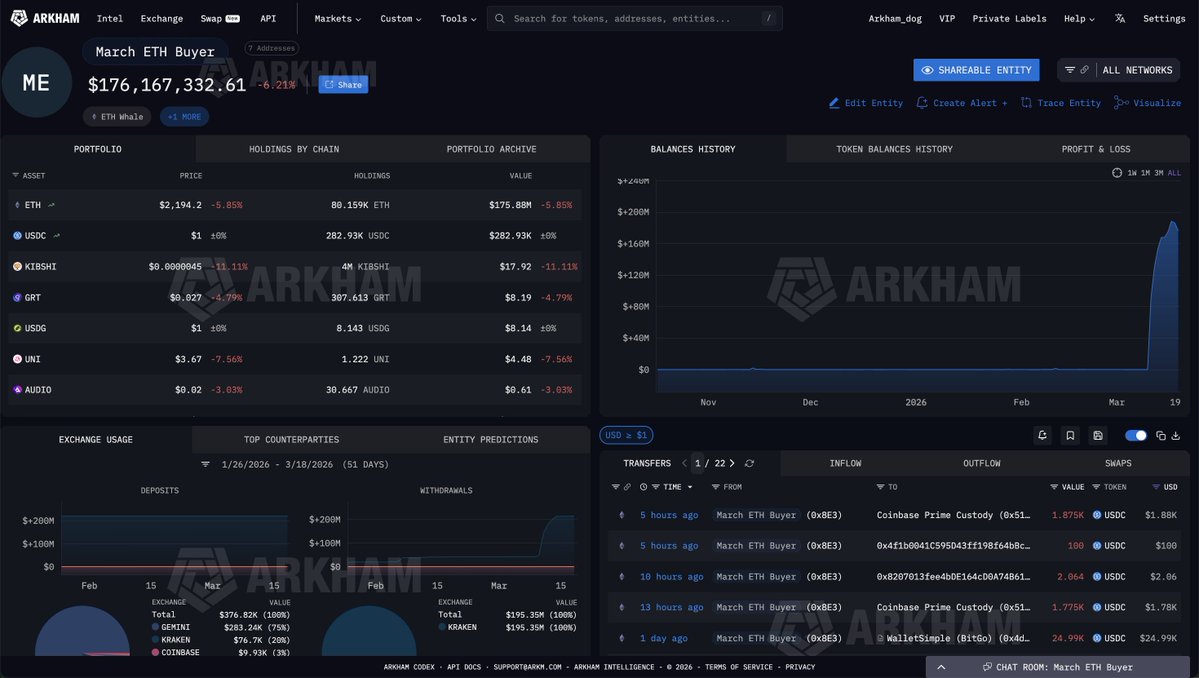Switch to Portfolio Archive tab

(491, 149)
